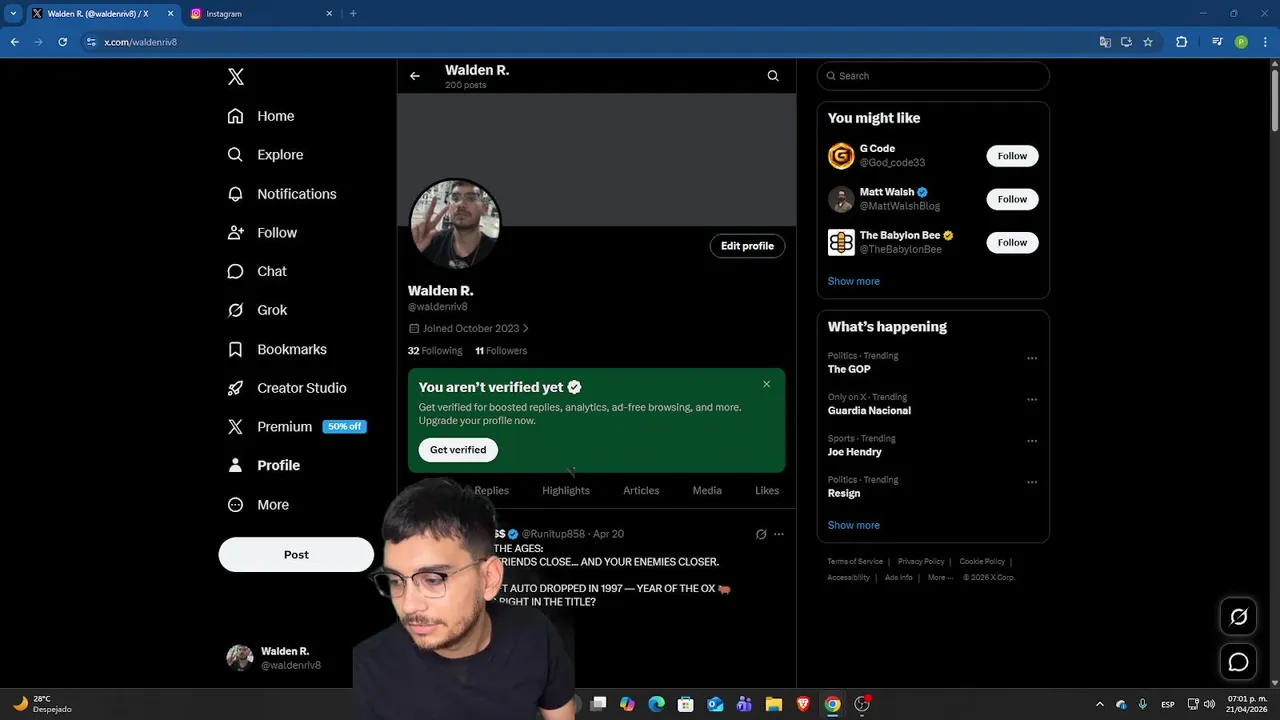The height and width of the screenshot is (720, 1280).
Task: Click the address bar URL
Action: (x=141, y=42)
